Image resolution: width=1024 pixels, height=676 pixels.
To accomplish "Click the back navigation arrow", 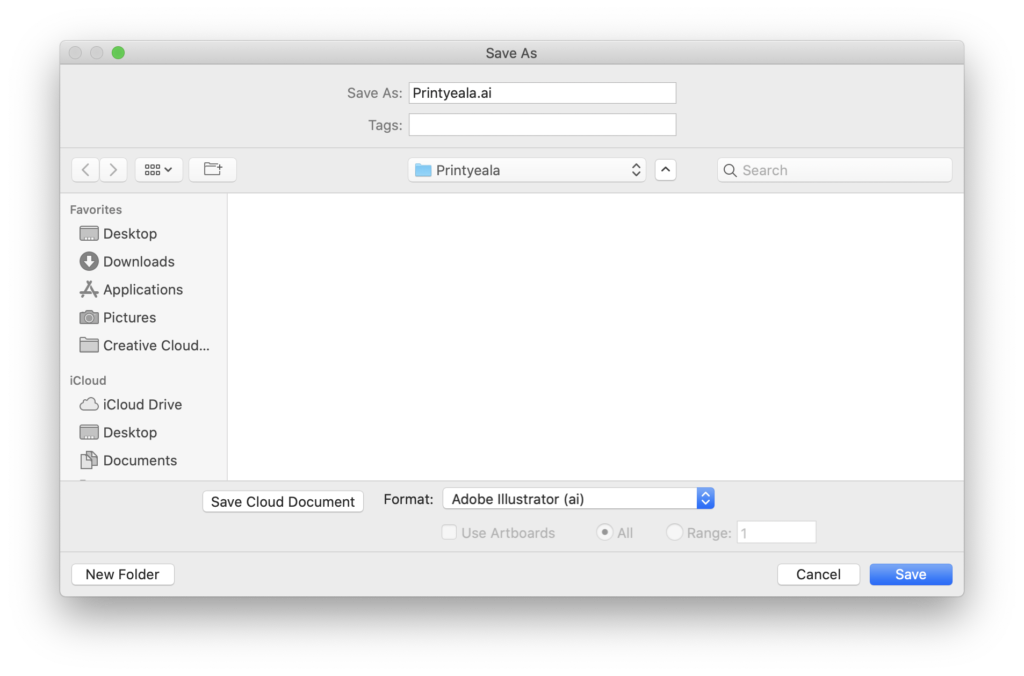I will click(x=86, y=170).
